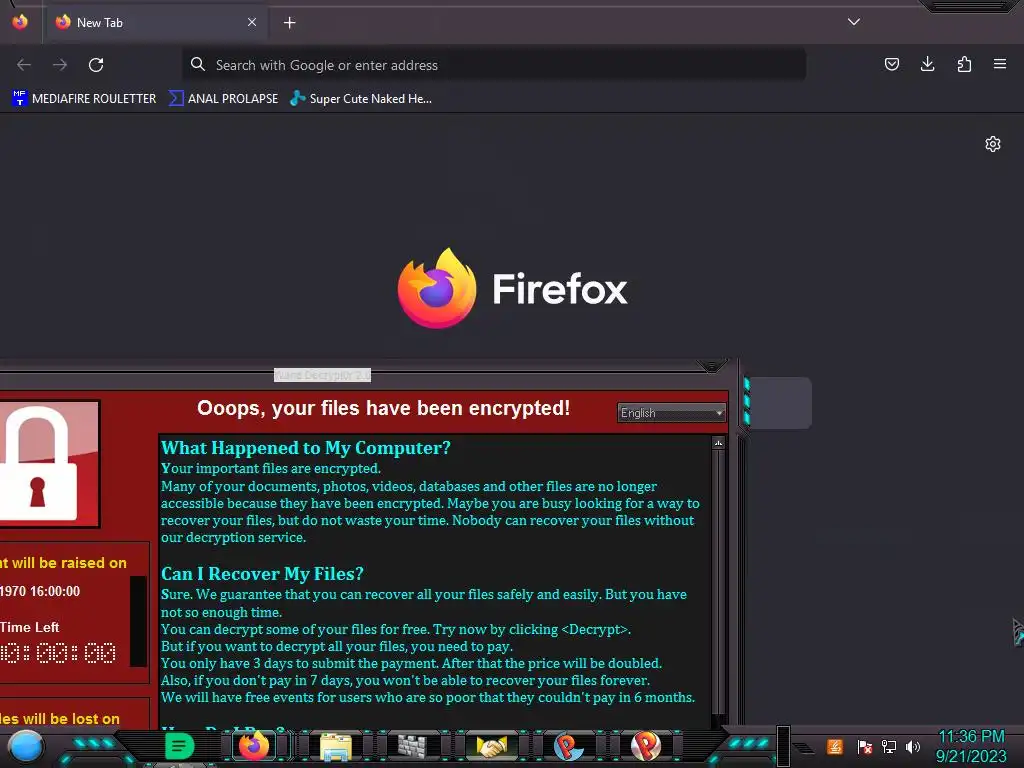Click the scroll up arrow of ransom text
1024x768 pixels.
tap(718, 443)
